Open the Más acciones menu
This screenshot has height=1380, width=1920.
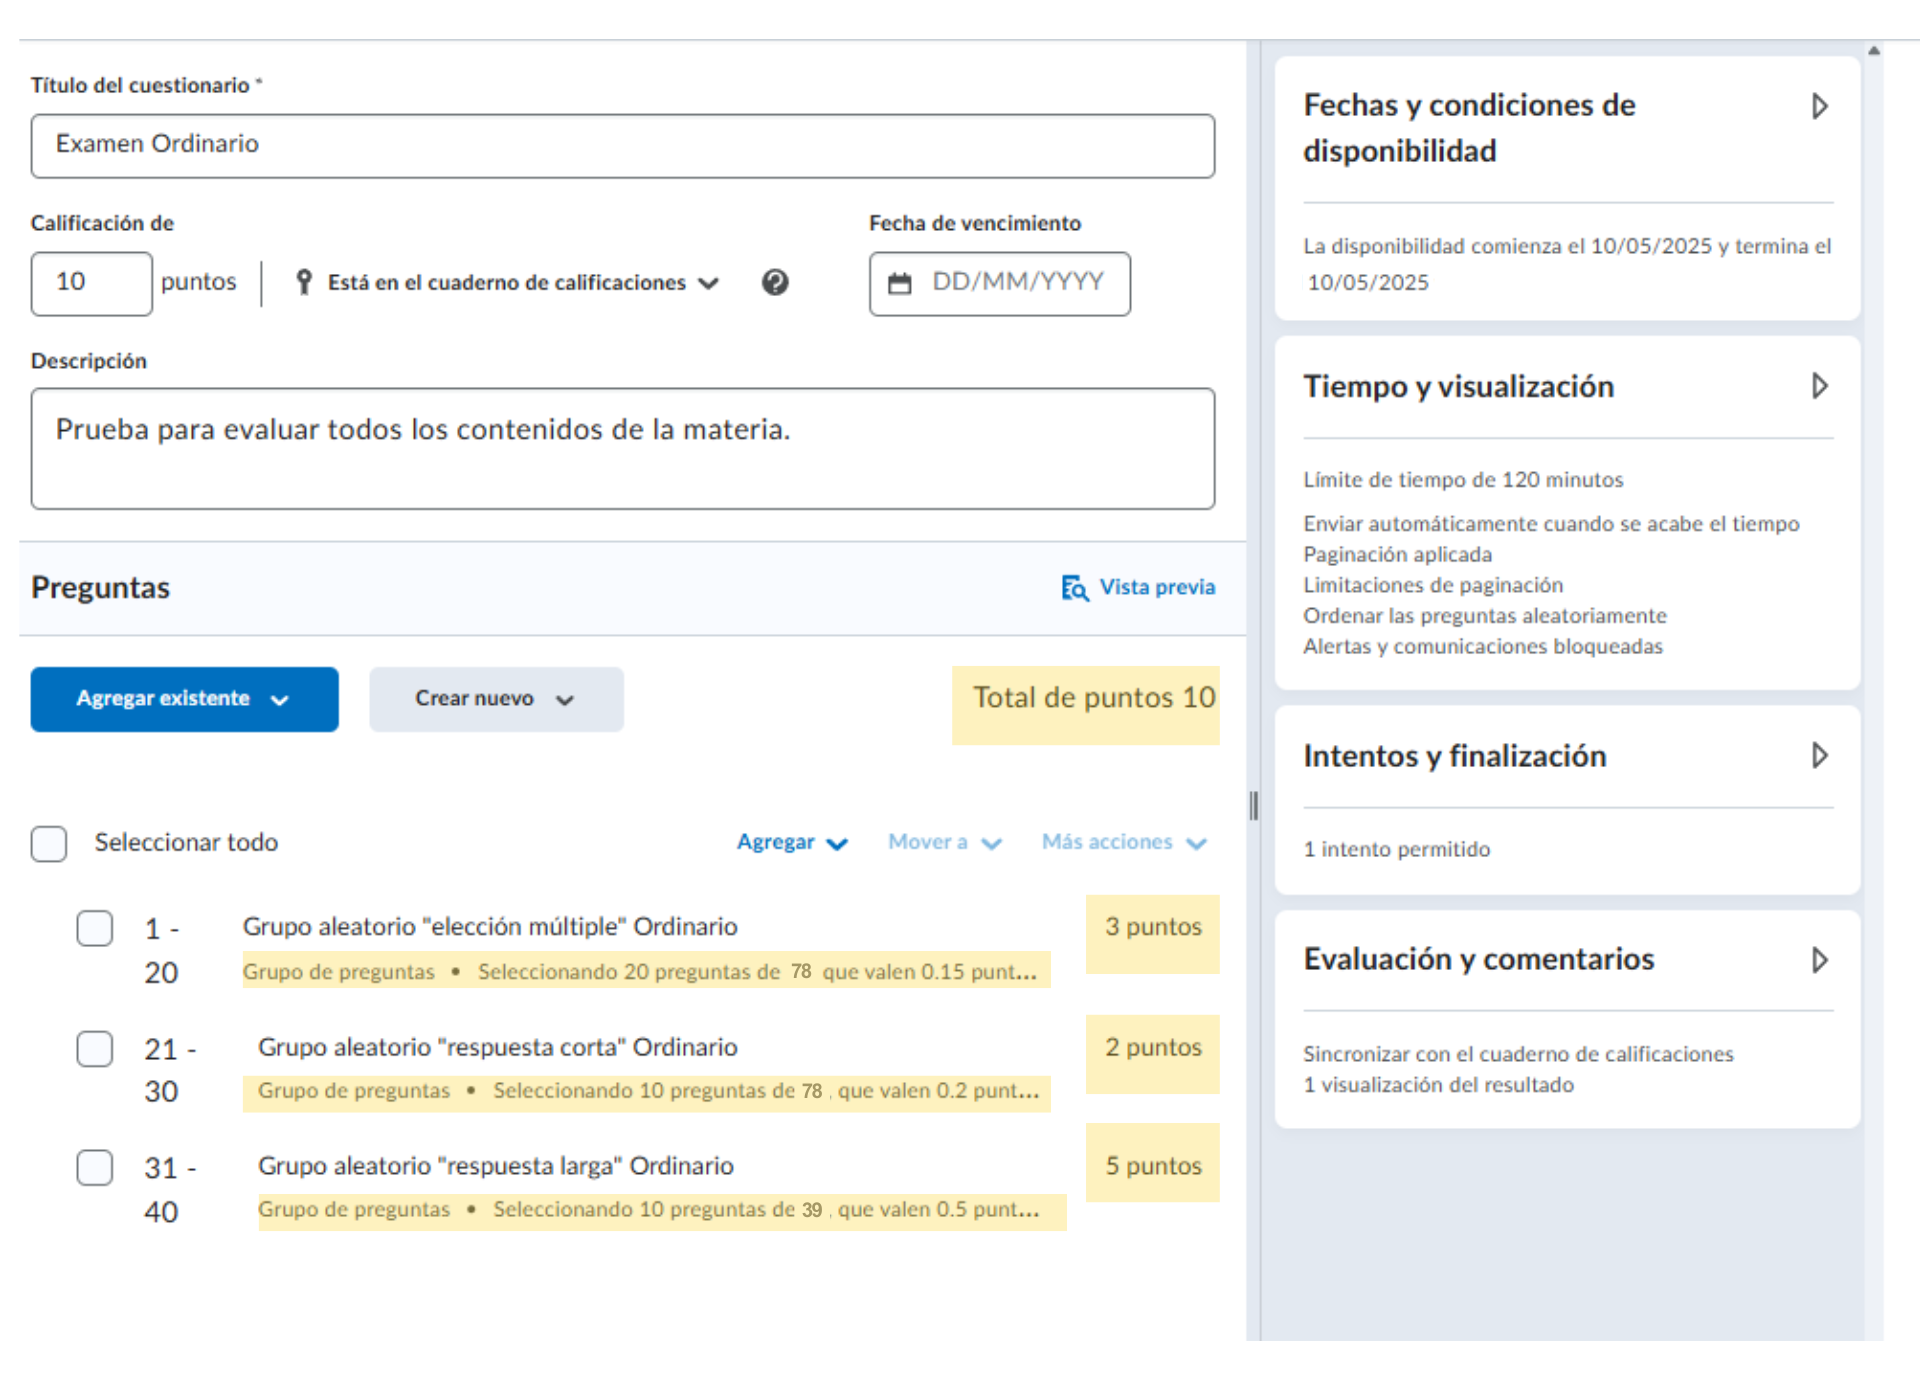(1123, 843)
